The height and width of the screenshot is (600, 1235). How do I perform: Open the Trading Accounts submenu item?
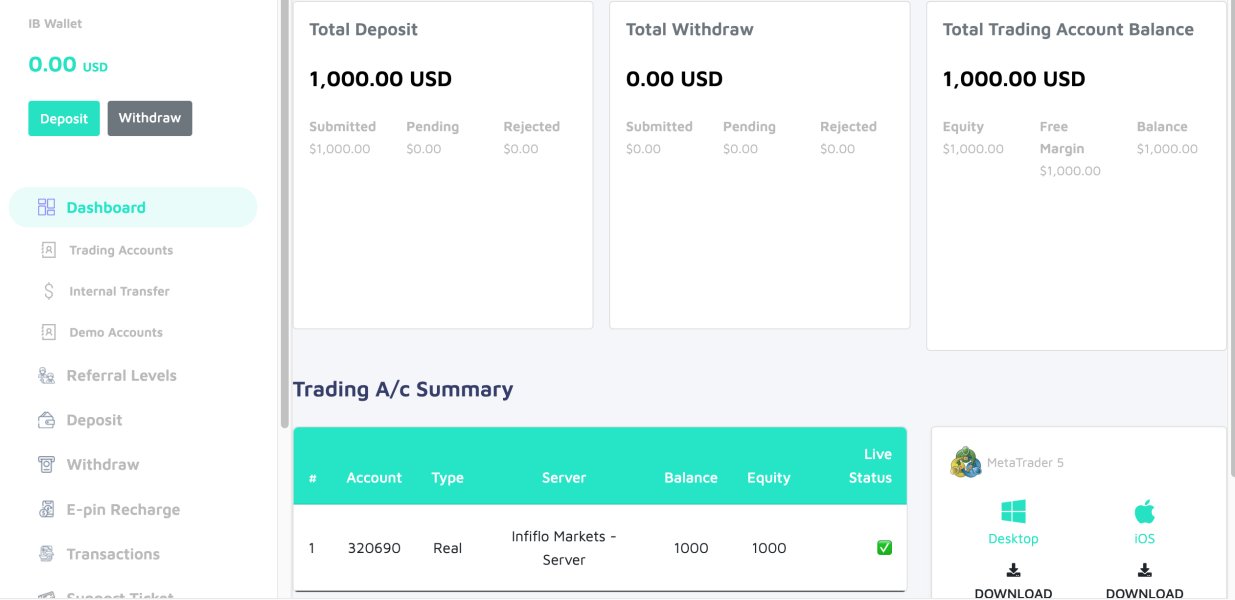120,250
